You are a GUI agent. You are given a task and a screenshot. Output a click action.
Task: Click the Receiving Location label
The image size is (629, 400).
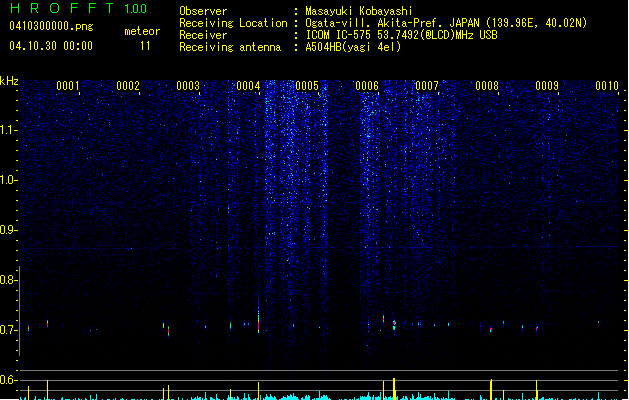tap(233, 23)
